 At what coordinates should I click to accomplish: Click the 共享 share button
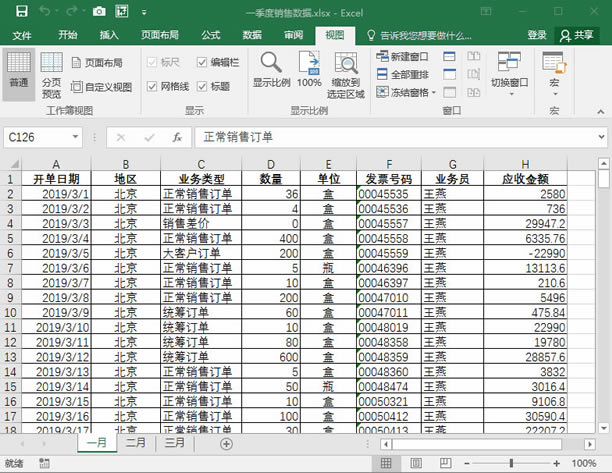(x=576, y=35)
